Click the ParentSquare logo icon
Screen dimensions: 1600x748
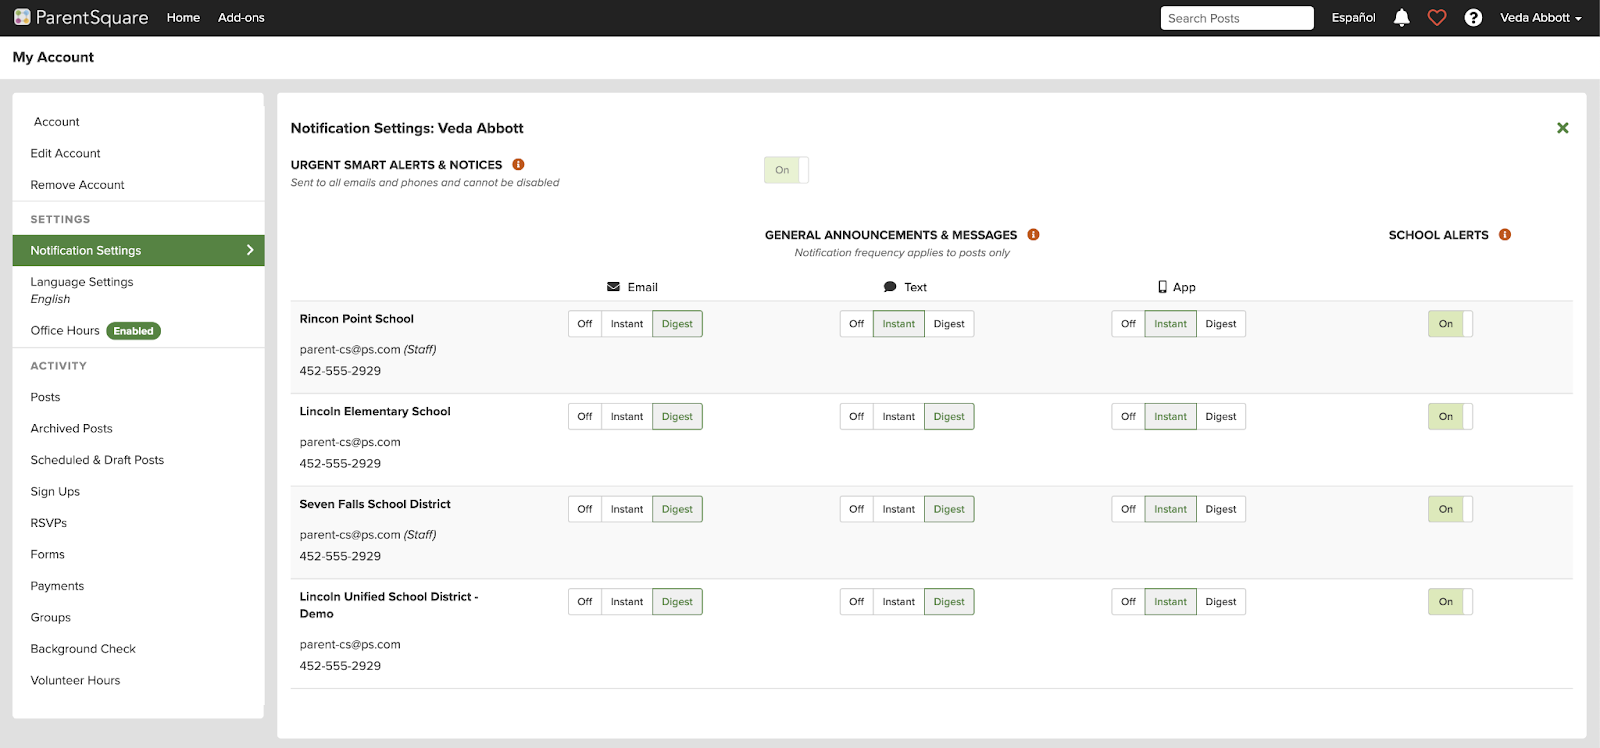tap(22, 17)
